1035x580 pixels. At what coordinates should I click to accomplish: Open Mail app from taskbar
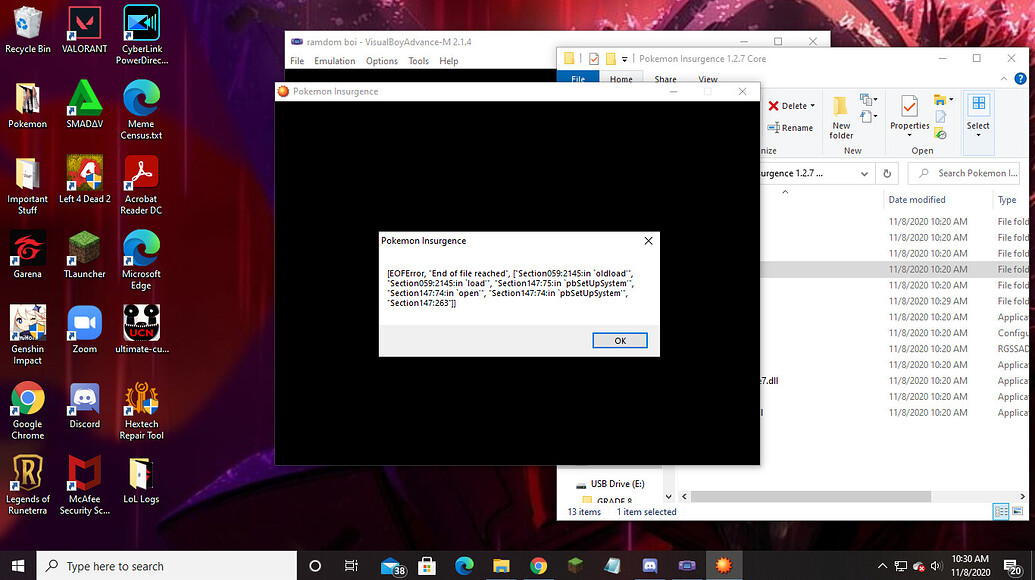pos(391,566)
